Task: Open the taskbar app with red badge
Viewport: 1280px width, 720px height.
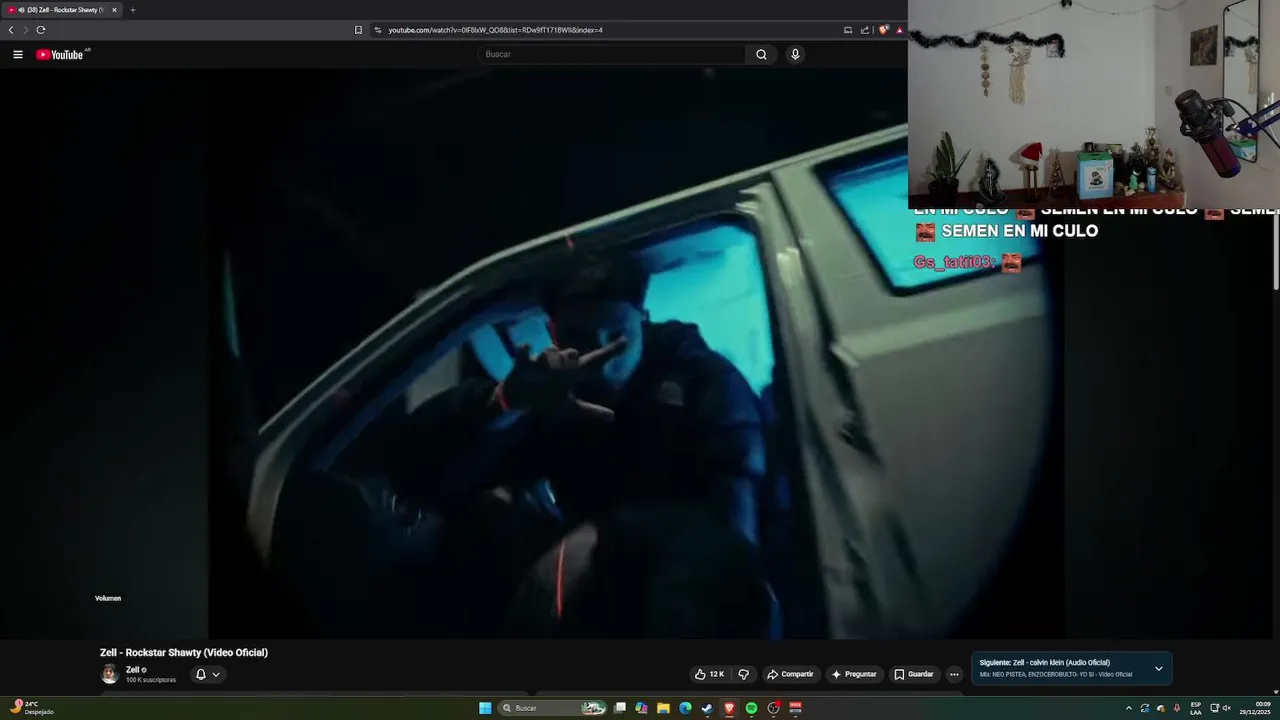Action: [773, 708]
